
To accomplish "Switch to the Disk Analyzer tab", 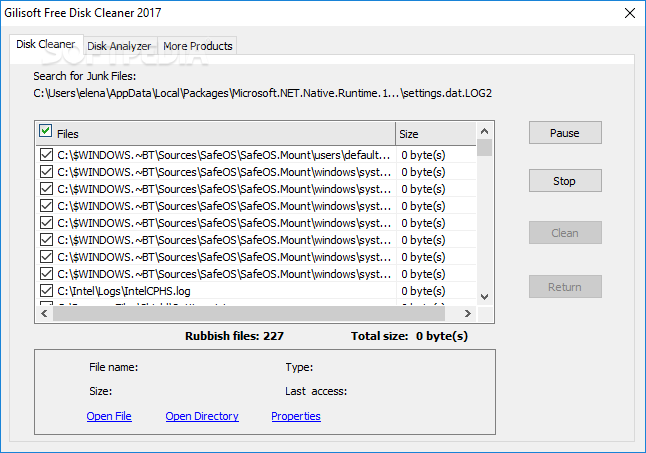I will point(119,46).
